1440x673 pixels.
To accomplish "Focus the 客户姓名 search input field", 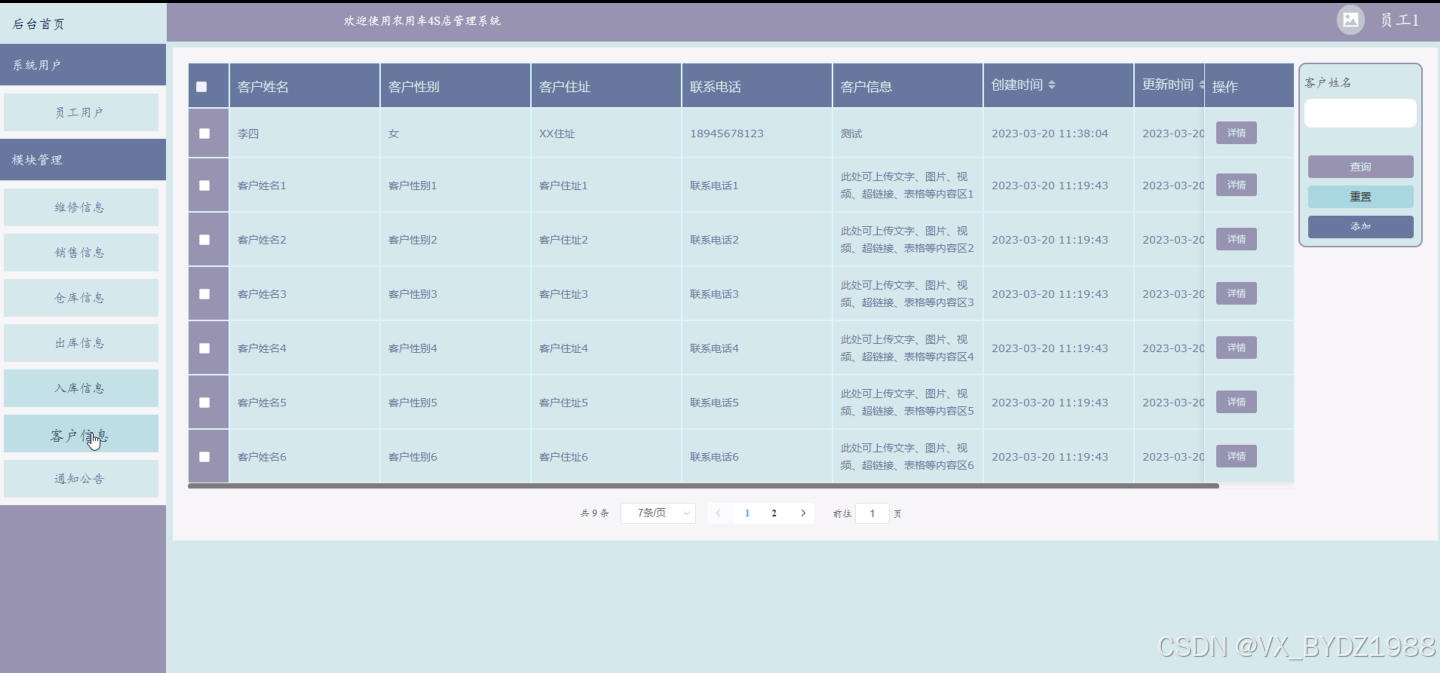I will [x=1360, y=113].
